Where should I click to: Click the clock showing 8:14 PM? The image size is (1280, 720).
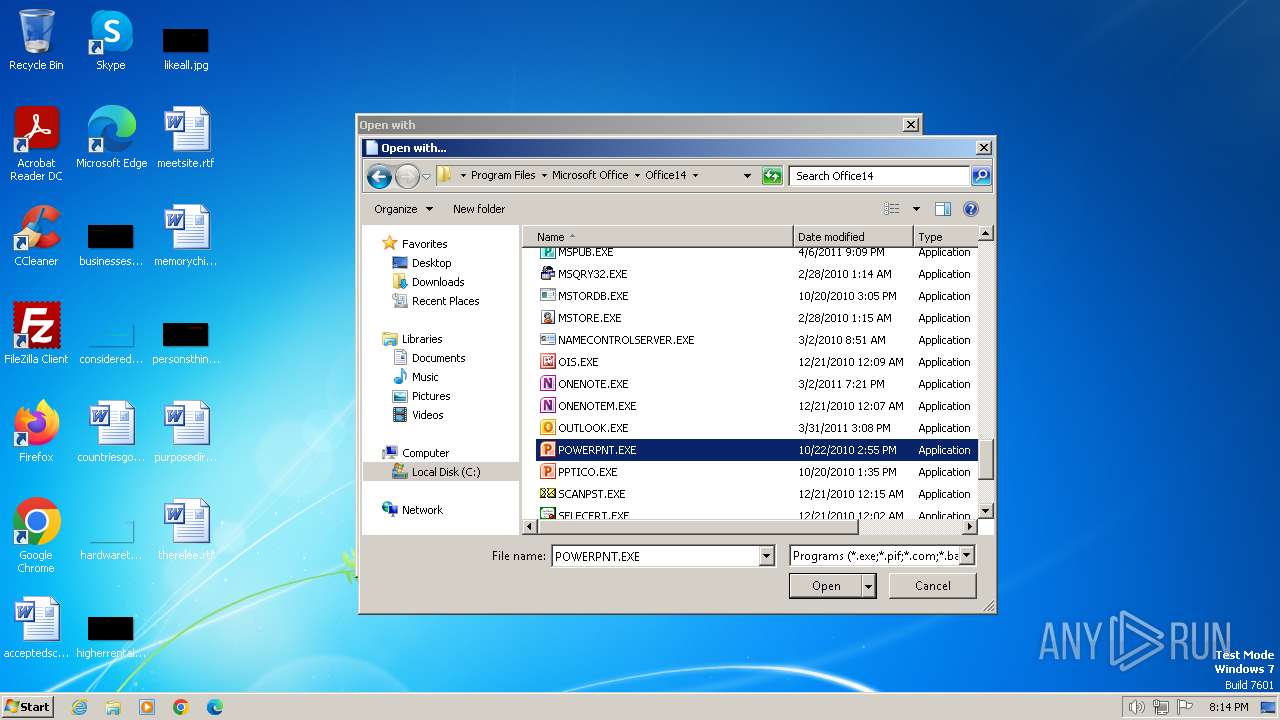pos(1228,707)
